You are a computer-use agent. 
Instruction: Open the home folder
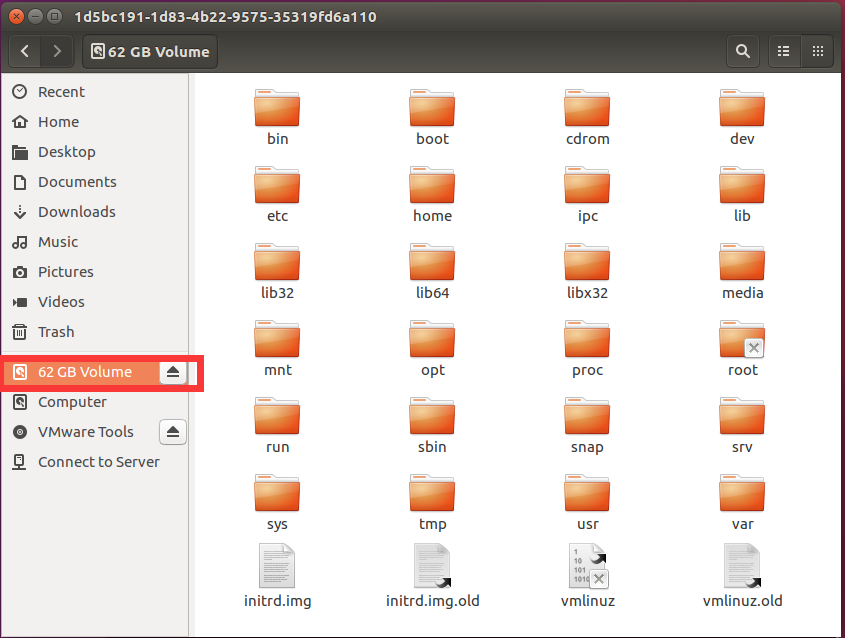coord(432,193)
